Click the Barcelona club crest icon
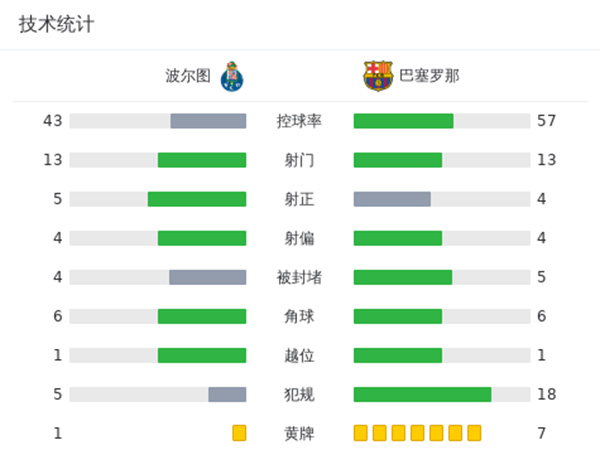The width and height of the screenshot is (600, 450). point(378,76)
